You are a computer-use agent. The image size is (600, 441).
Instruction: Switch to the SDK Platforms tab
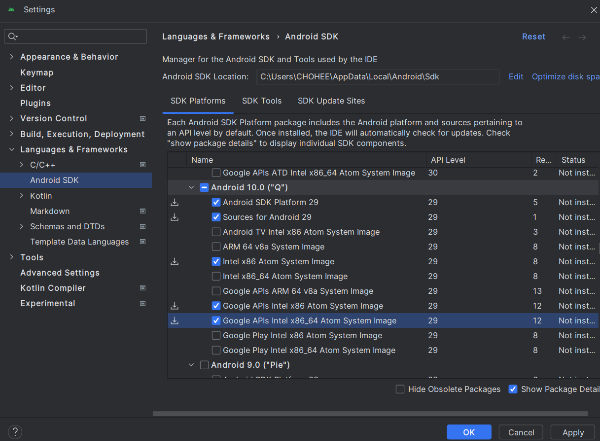click(x=198, y=101)
